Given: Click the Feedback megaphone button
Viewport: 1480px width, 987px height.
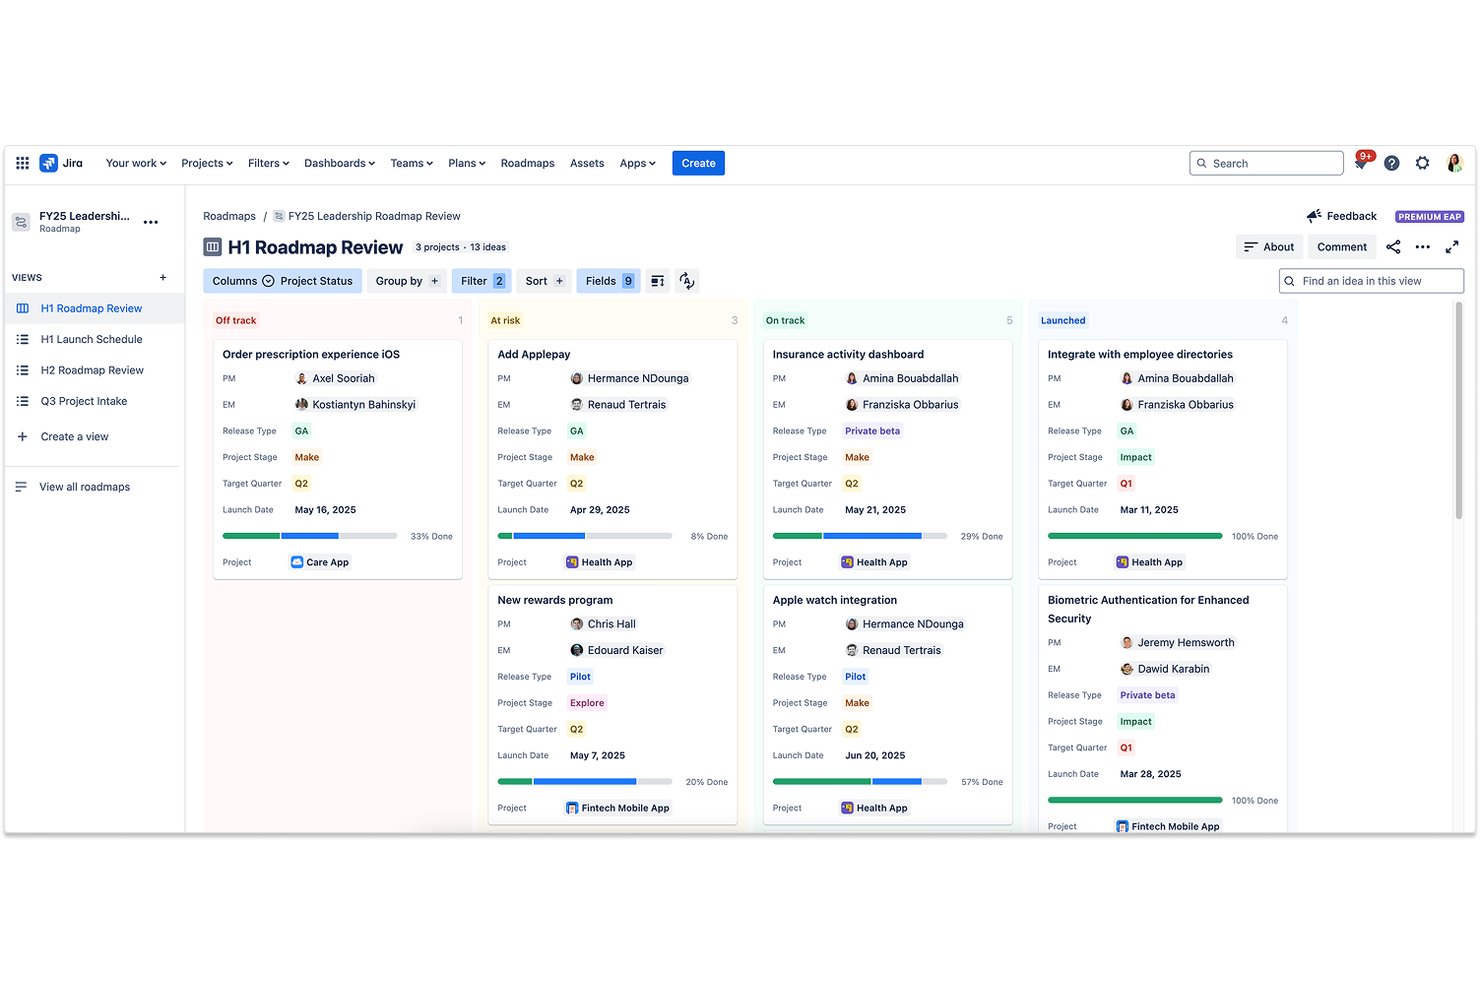Looking at the screenshot, I should [x=1341, y=216].
